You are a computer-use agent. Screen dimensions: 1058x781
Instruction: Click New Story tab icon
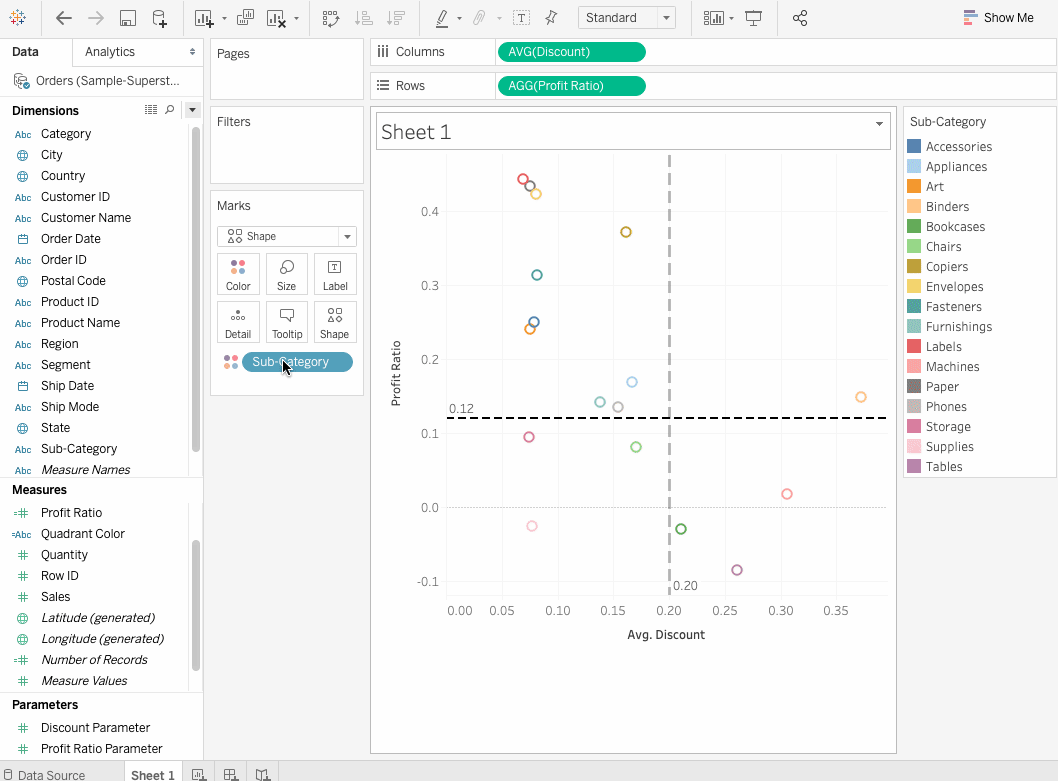(262, 774)
